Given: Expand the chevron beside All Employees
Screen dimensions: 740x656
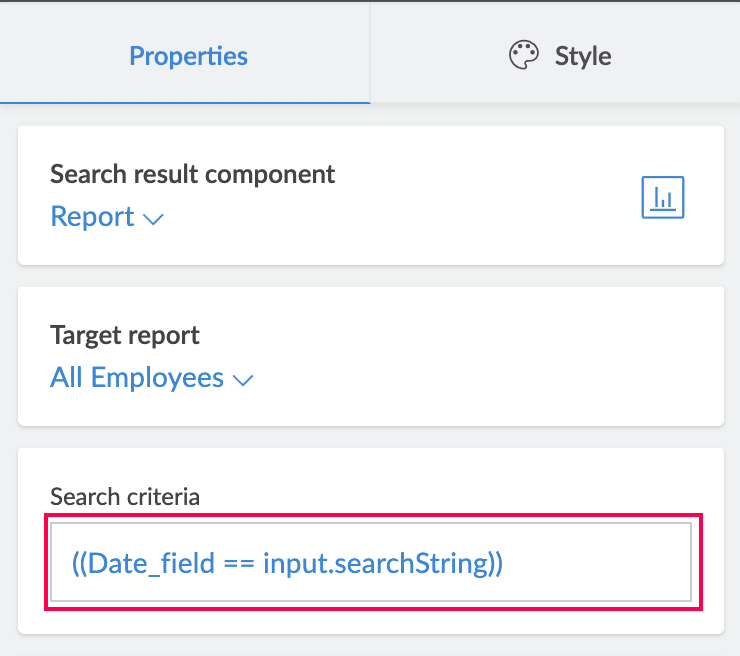Looking at the screenshot, I should (x=243, y=380).
